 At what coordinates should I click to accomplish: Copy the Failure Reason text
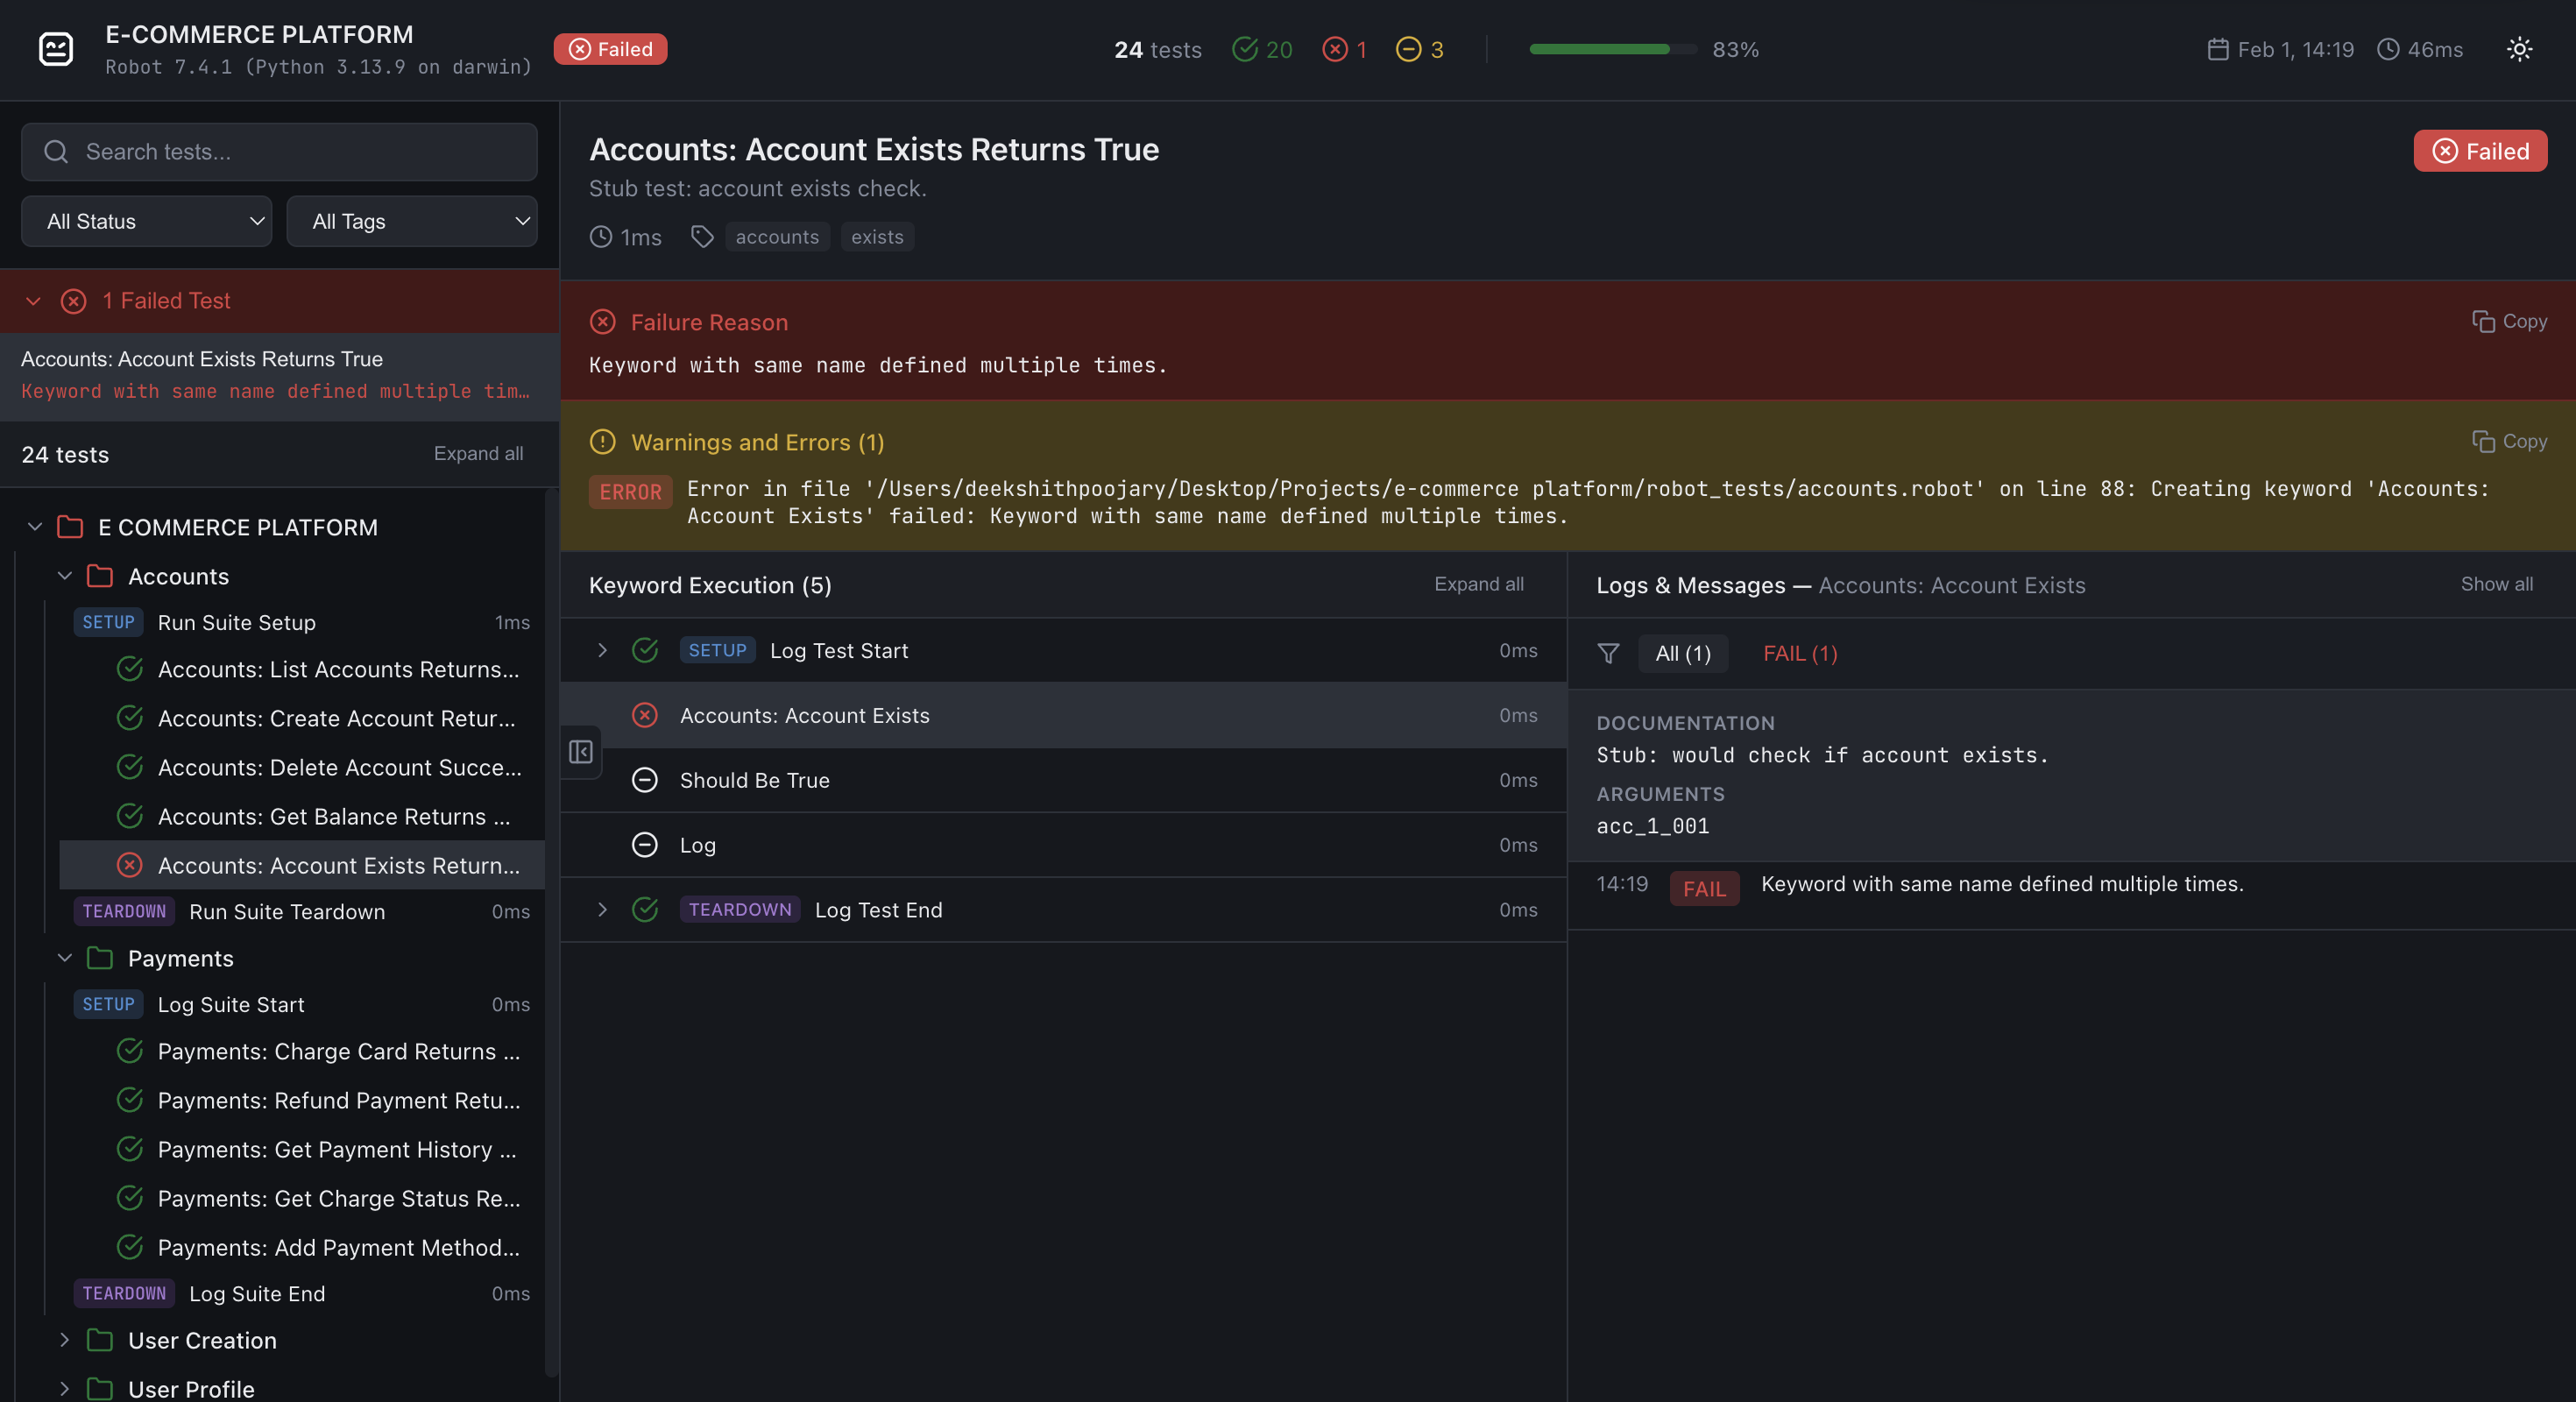[2509, 321]
